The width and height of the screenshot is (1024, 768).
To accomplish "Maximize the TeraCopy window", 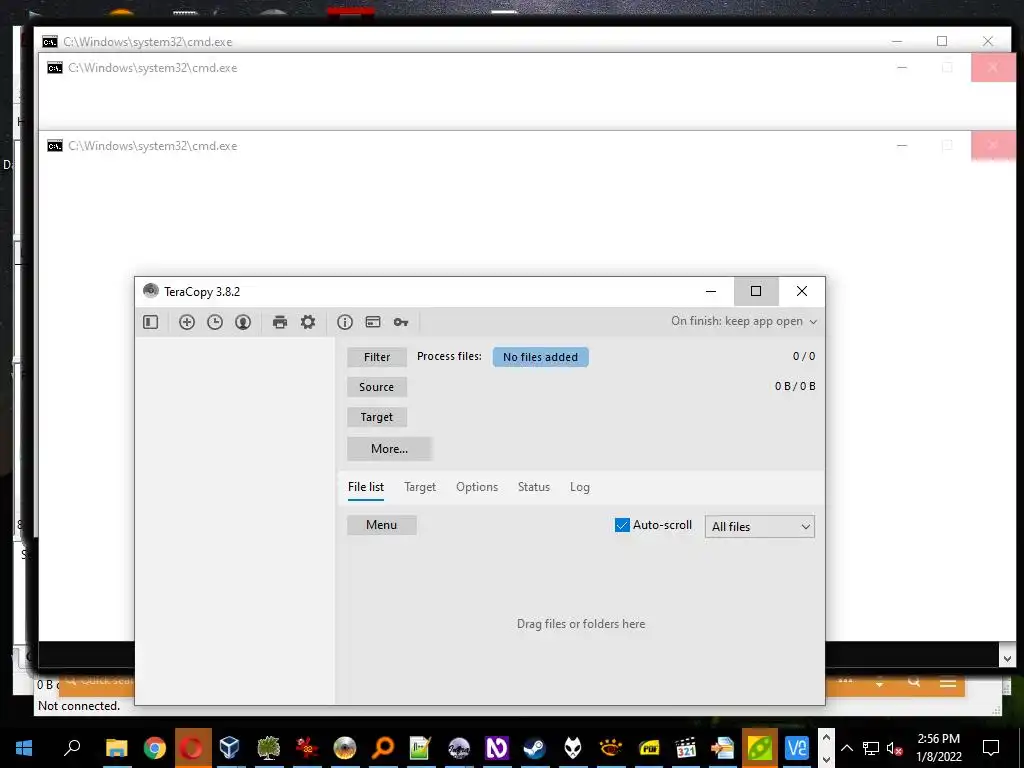I will (756, 291).
